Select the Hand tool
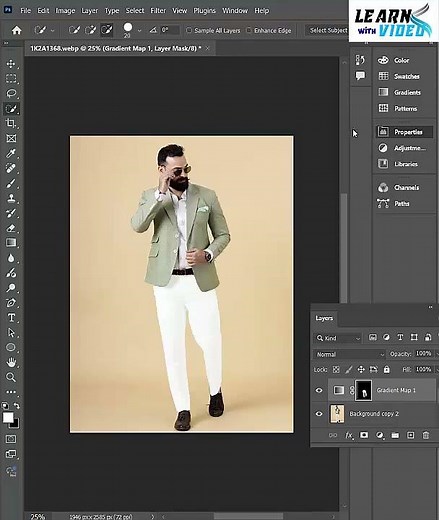 pos(11,362)
